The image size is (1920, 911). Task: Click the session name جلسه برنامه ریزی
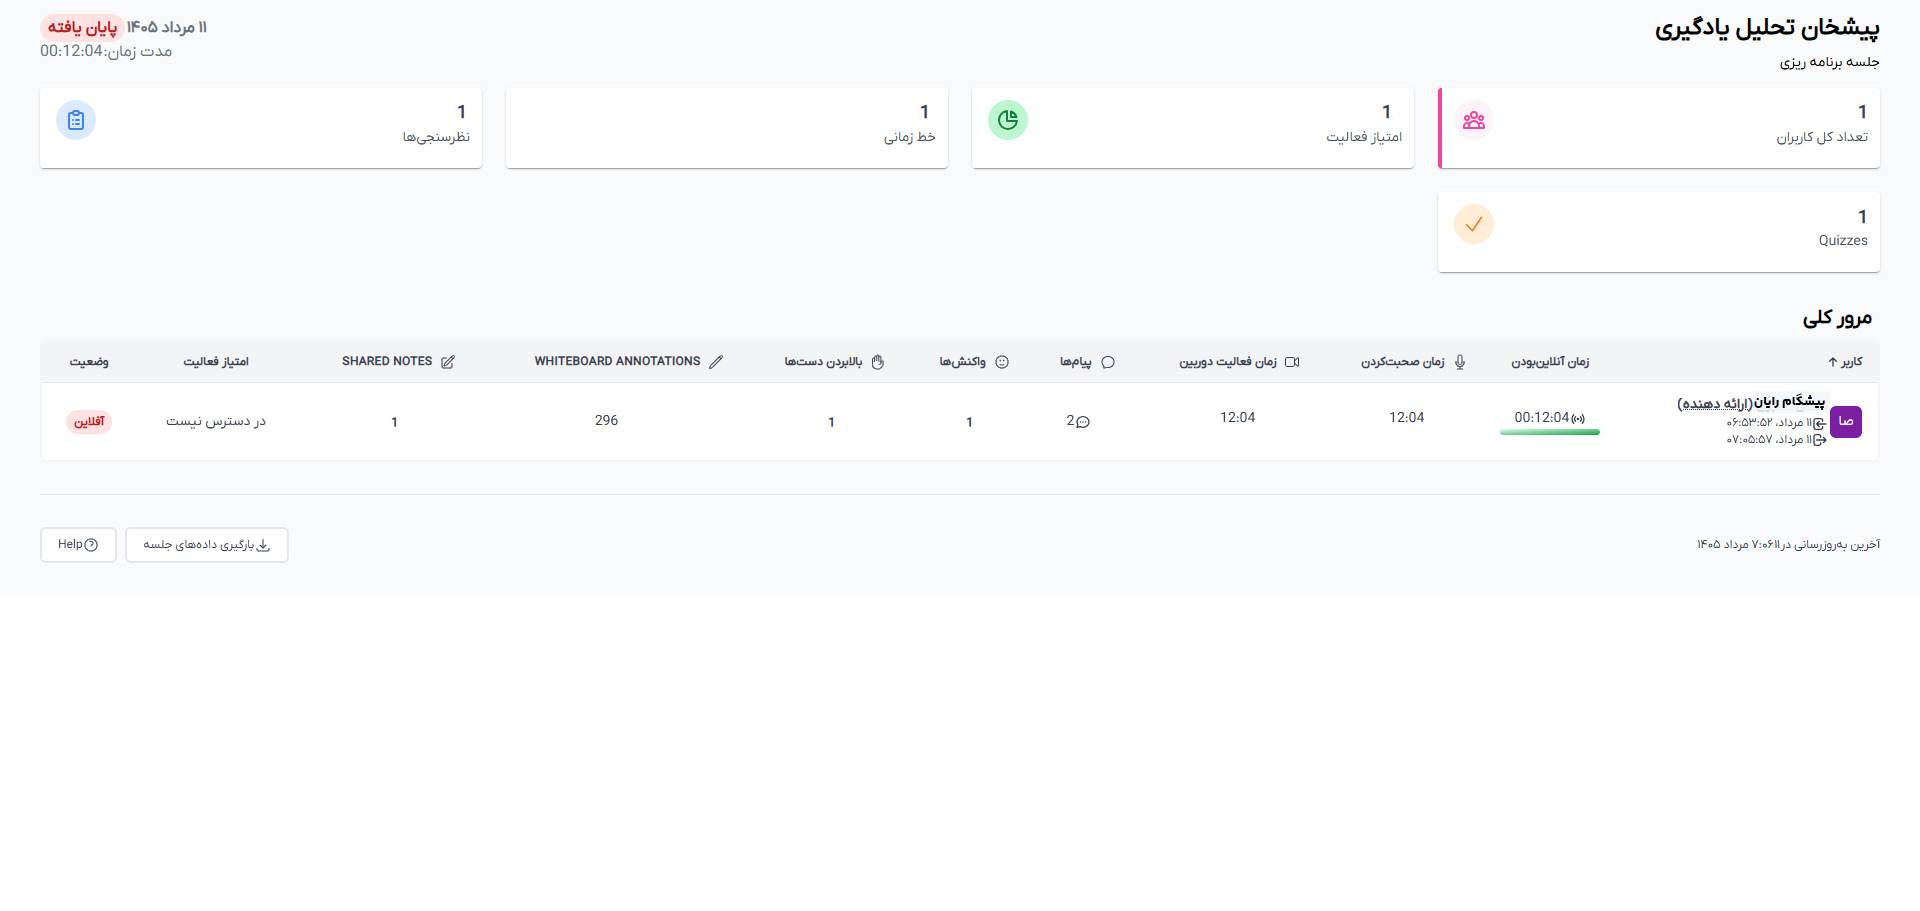pos(1829,62)
